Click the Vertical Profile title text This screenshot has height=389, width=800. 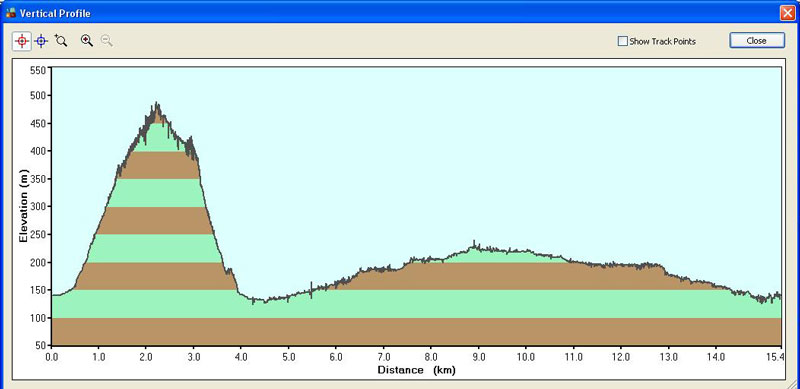click(x=55, y=13)
